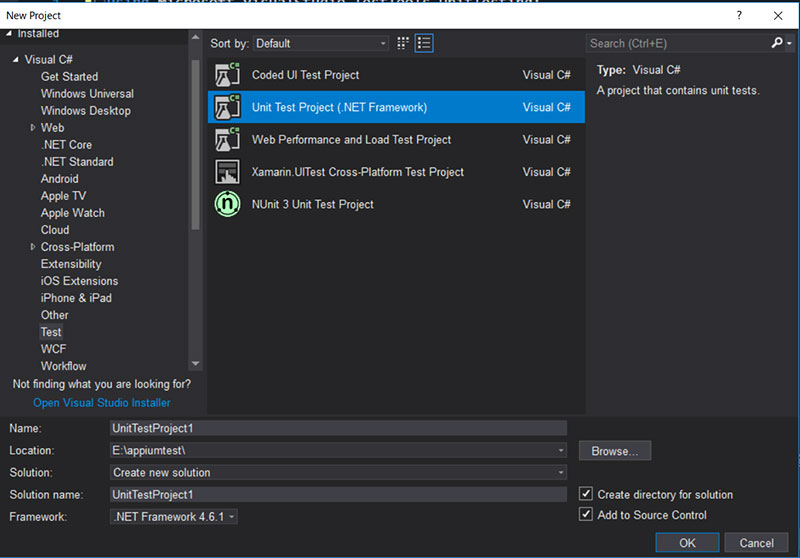Open Visual Studio Installer link
This screenshot has height=558, width=800.
coord(101,403)
